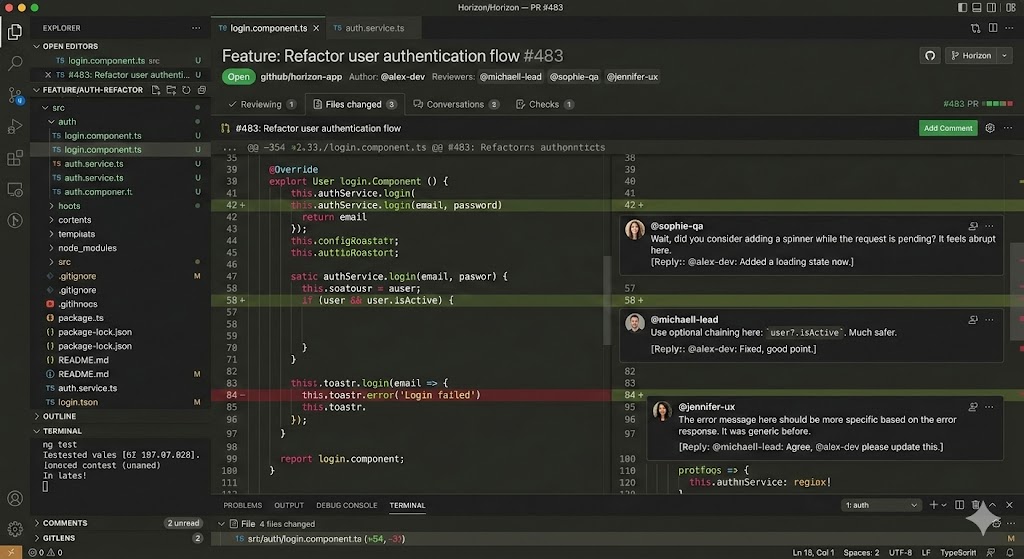
Task: Refresh the explorer file tree
Action: tap(186, 90)
